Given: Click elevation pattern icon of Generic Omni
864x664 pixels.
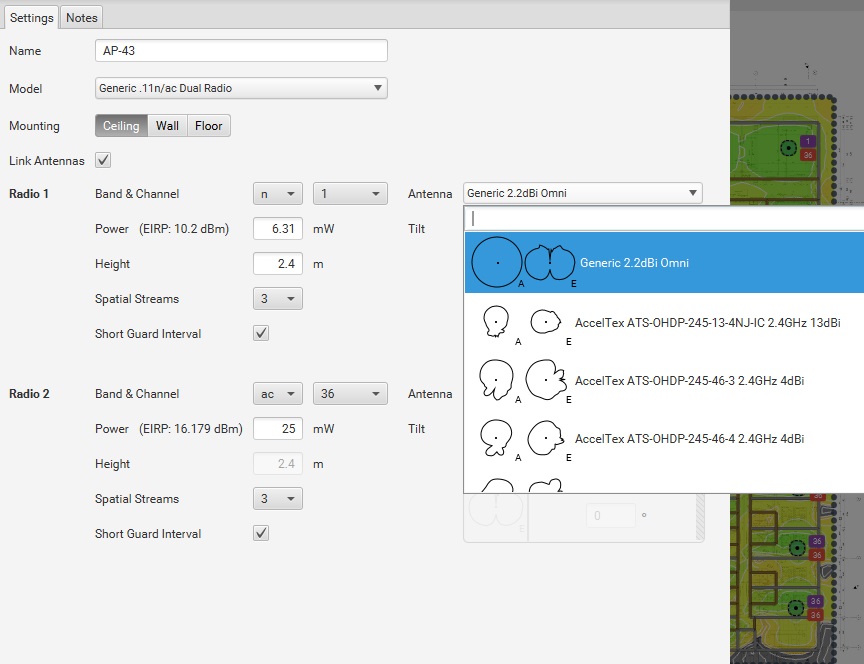Looking at the screenshot, I should 549,263.
